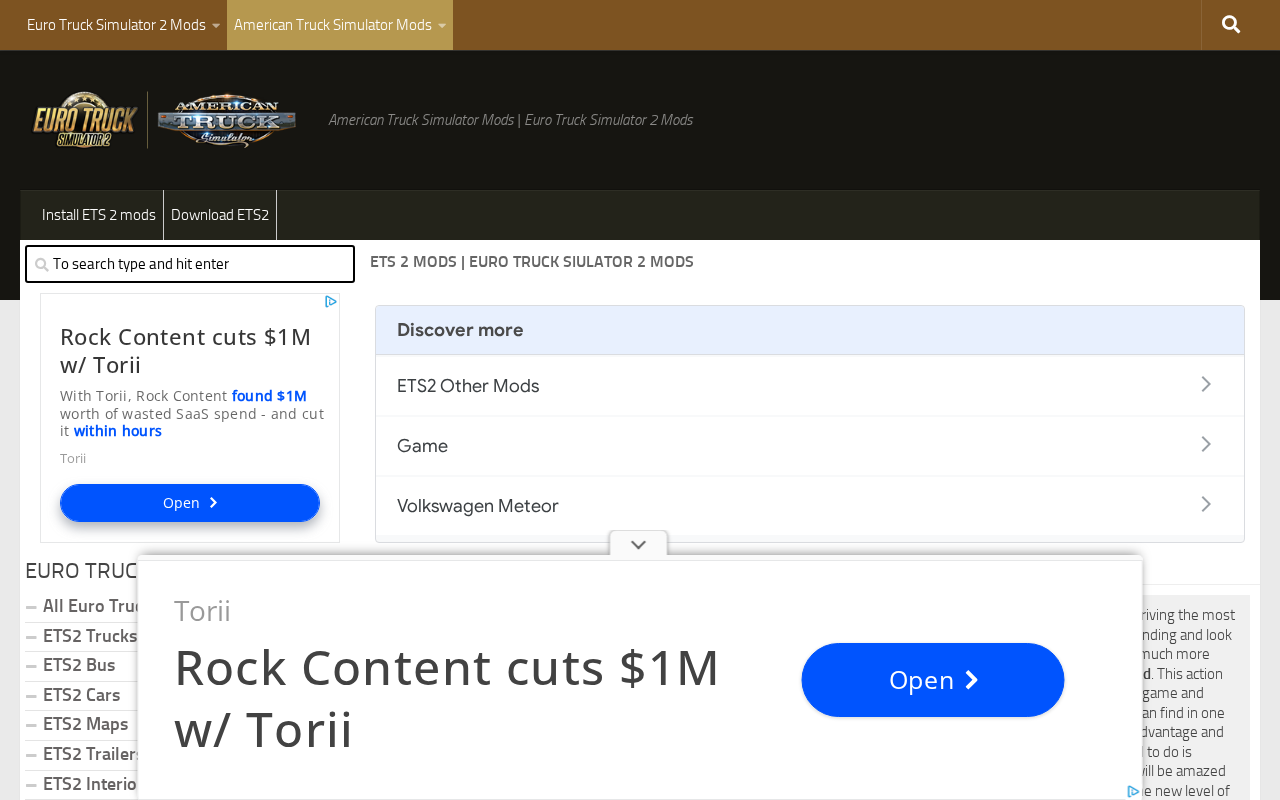Viewport: 1280px width, 800px height.
Task: Click Open button in sidebar Torii ad
Action: tap(190, 503)
